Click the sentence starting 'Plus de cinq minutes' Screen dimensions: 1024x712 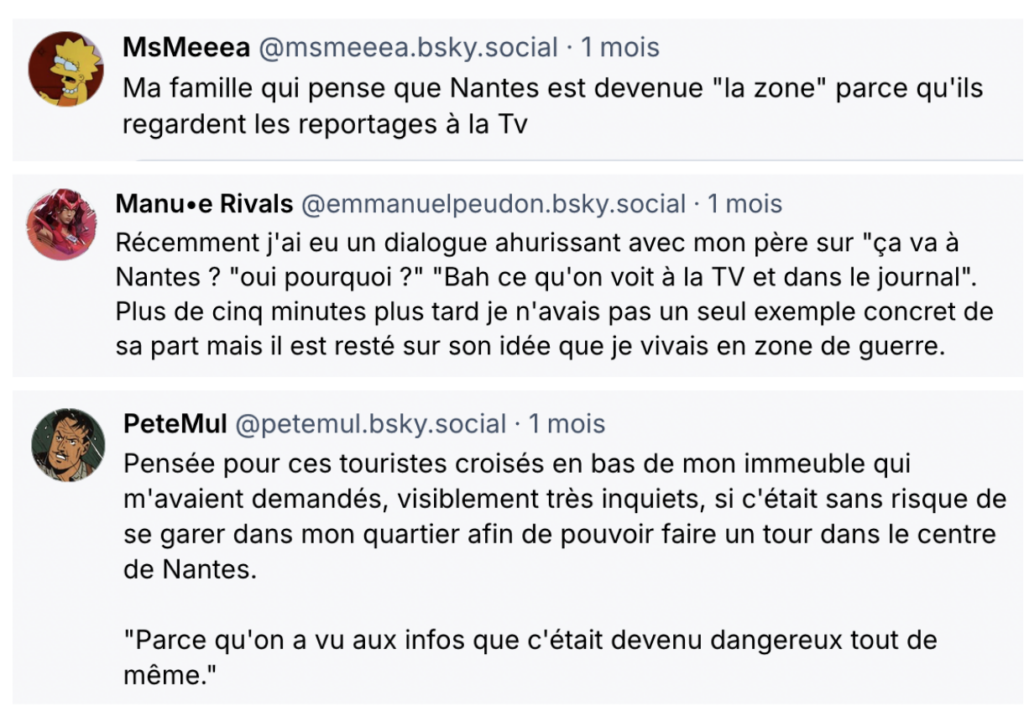pos(554,311)
